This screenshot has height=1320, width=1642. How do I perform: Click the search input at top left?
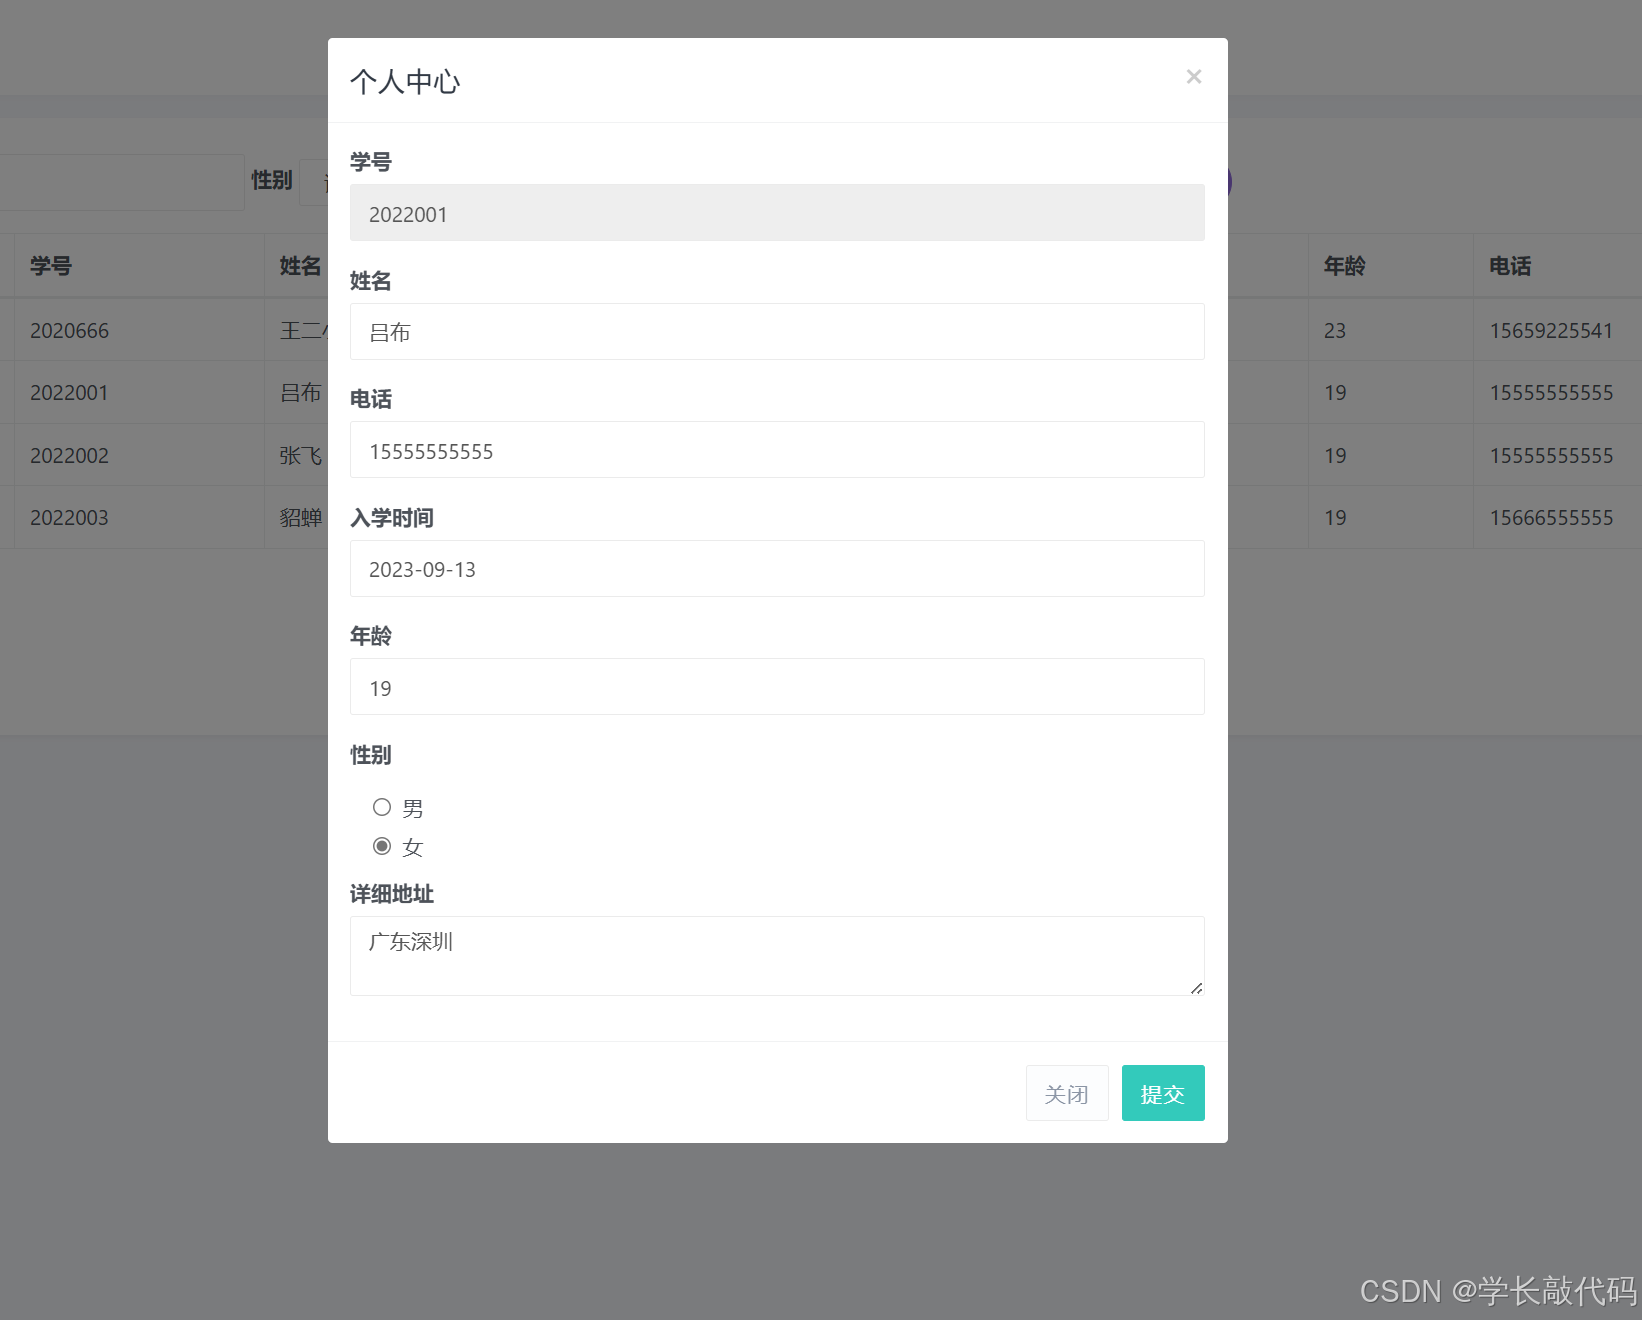120,182
